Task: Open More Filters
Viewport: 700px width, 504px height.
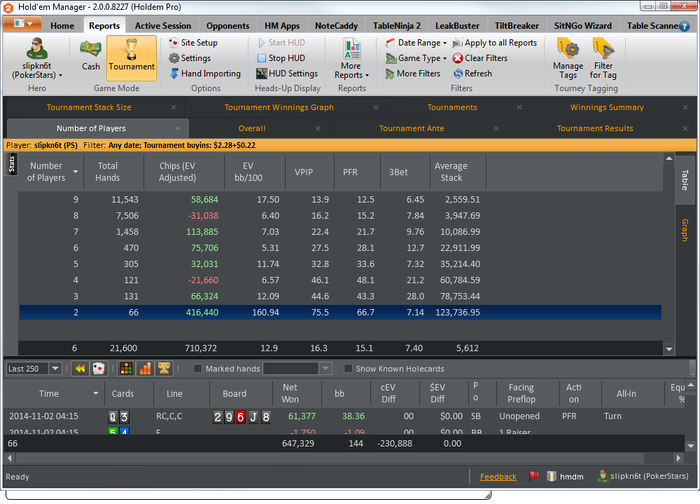Action: coord(413,74)
